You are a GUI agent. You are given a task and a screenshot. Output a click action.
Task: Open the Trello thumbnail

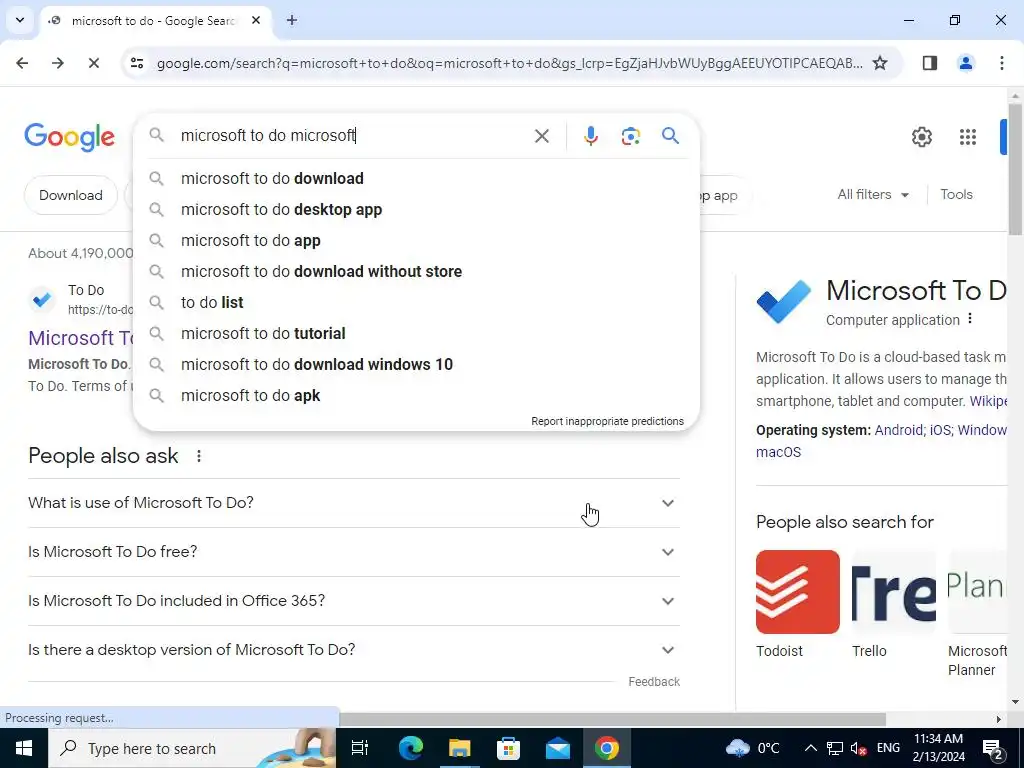893,592
